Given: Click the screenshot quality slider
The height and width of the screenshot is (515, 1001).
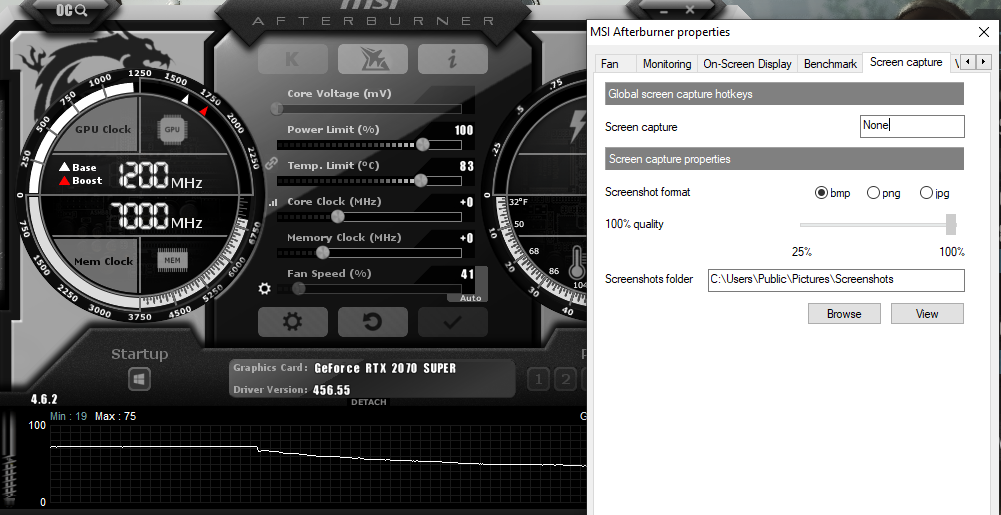Looking at the screenshot, I should pos(878,225).
